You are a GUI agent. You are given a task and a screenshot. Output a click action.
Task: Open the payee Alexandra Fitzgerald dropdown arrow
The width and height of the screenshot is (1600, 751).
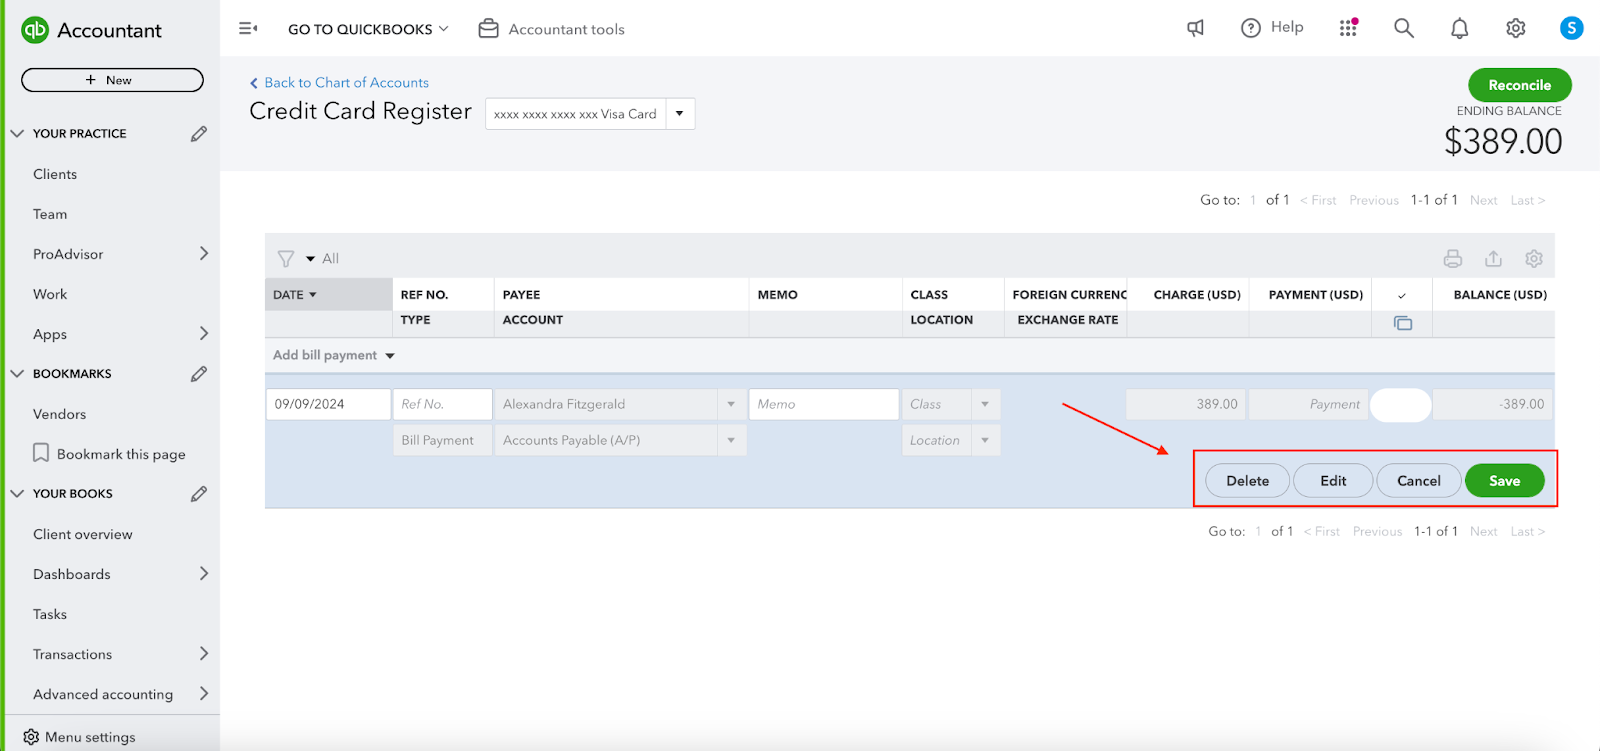pos(731,404)
